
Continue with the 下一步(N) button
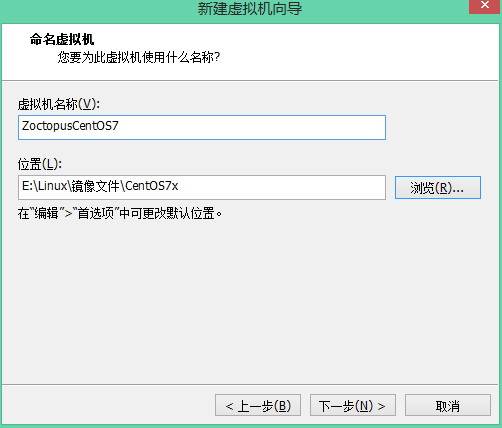coord(353,405)
